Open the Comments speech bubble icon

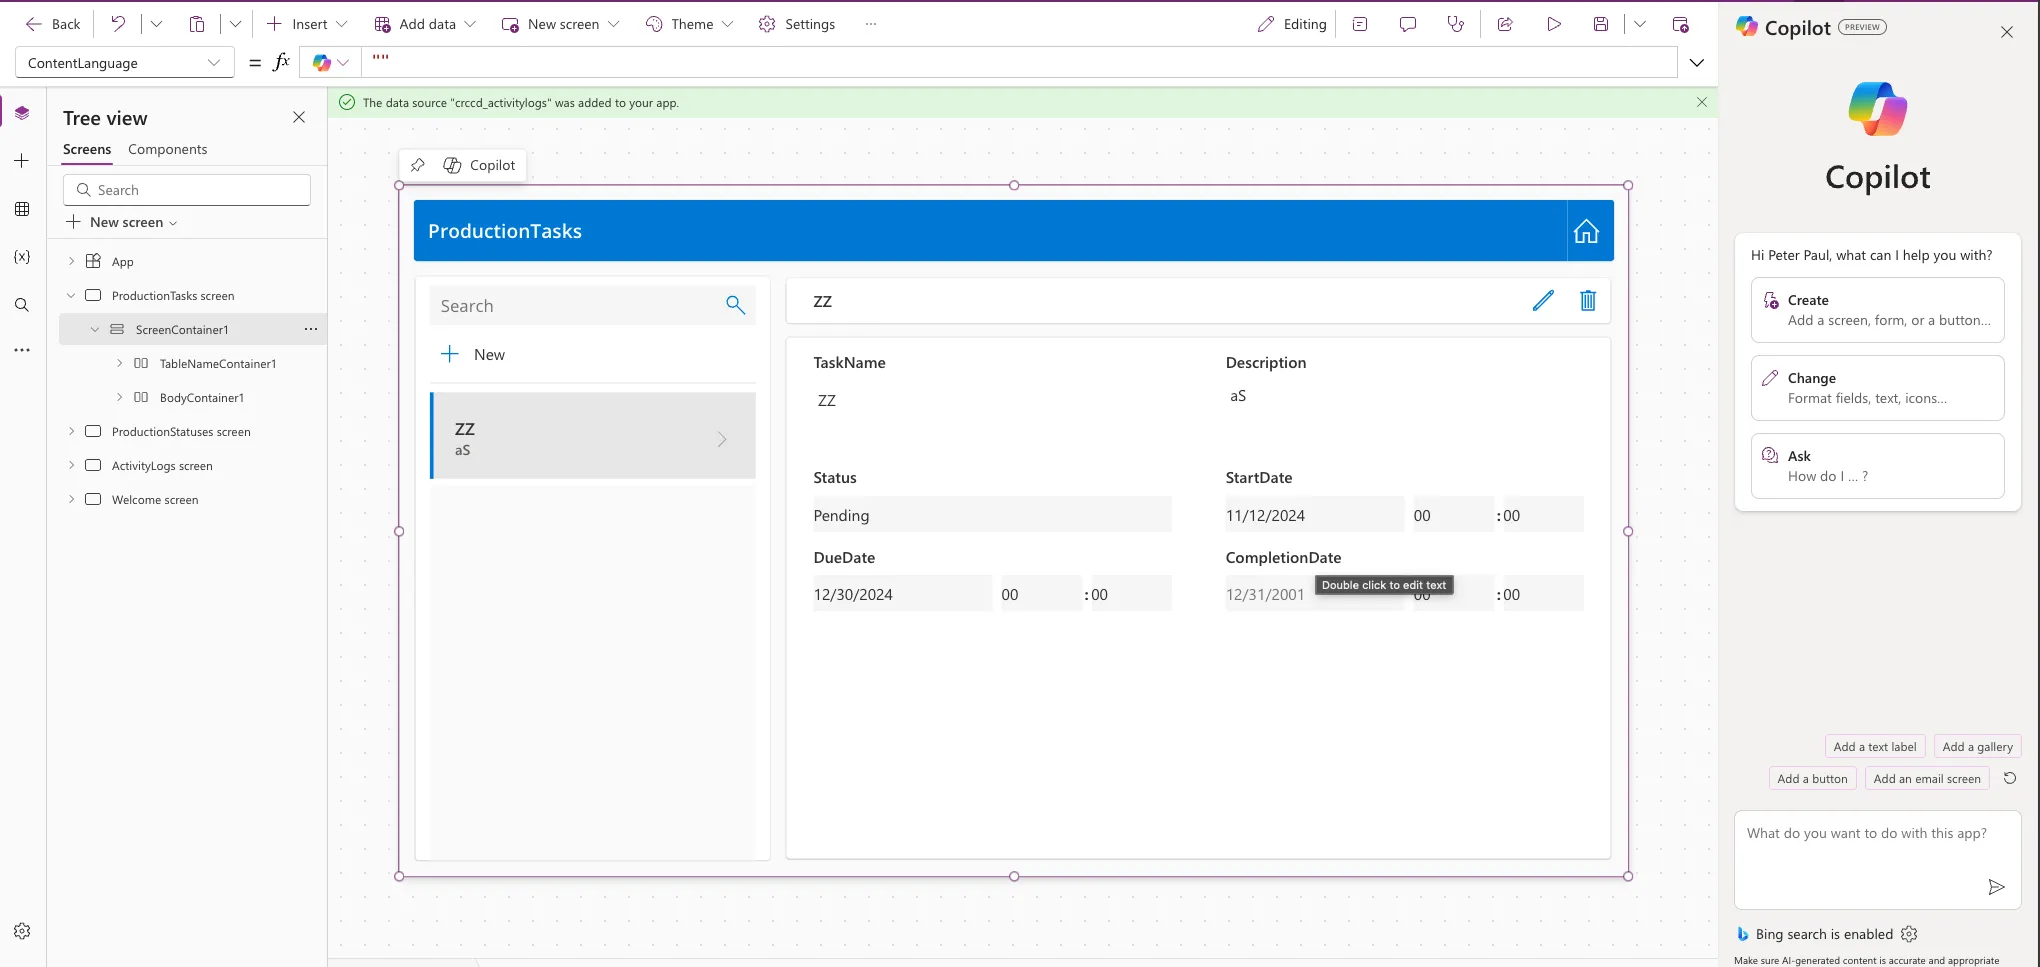pyautogui.click(x=1408, y=24)
